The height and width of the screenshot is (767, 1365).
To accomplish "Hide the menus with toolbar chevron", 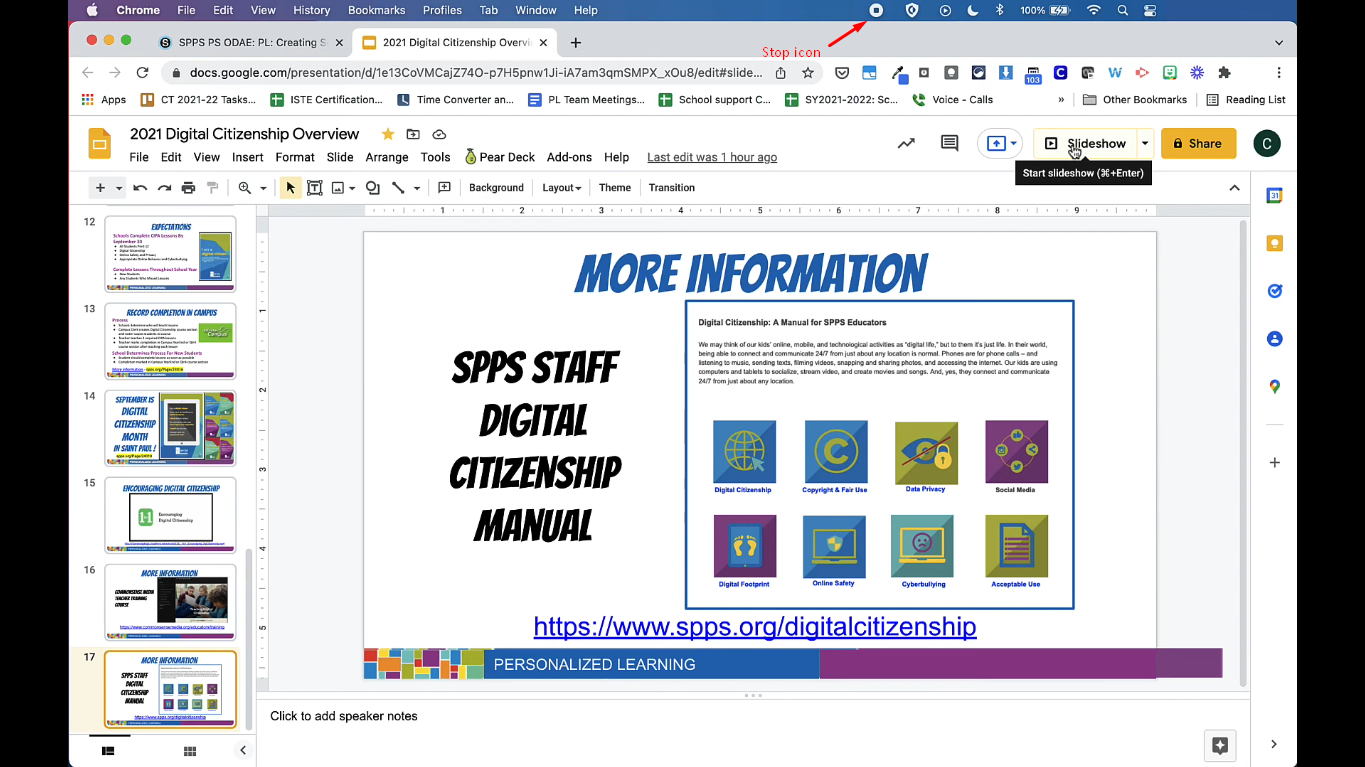I will pyautogui.click(x=1234, y=188).
